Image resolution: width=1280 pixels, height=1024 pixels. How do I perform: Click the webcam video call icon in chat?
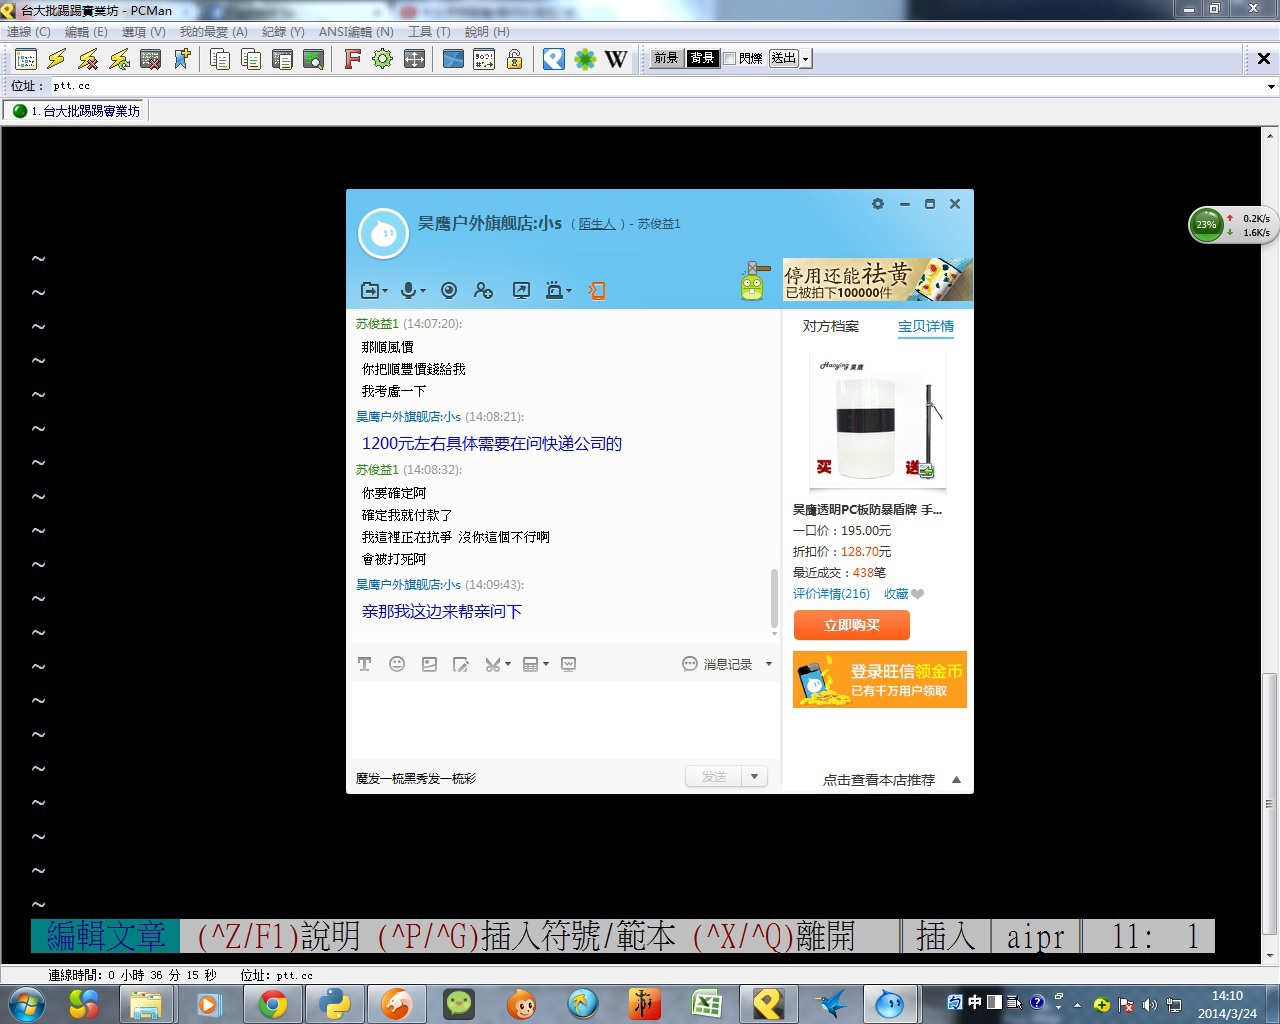point(449,290)
